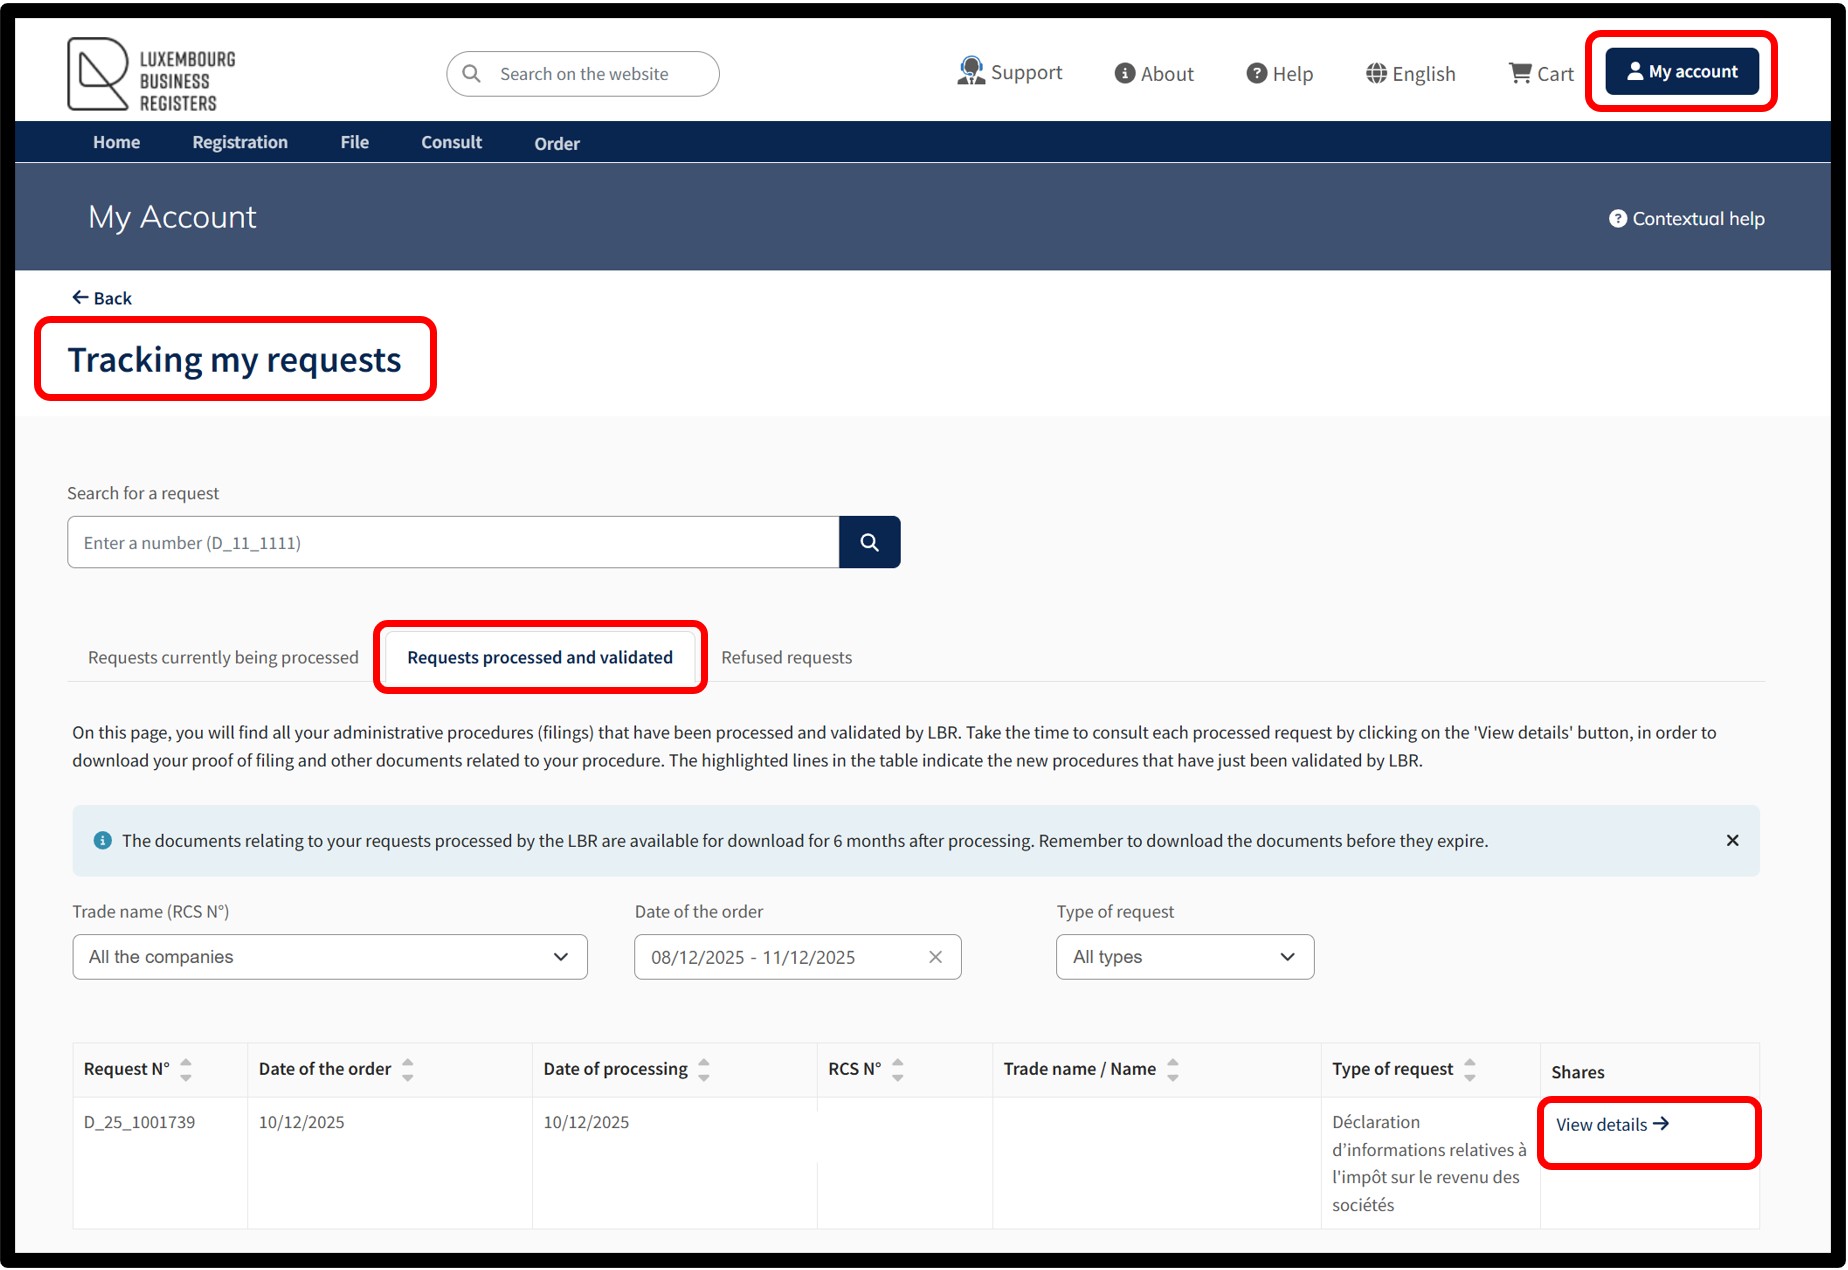
Task: Switch to Refused requests tab
Action: click(787, 657)
